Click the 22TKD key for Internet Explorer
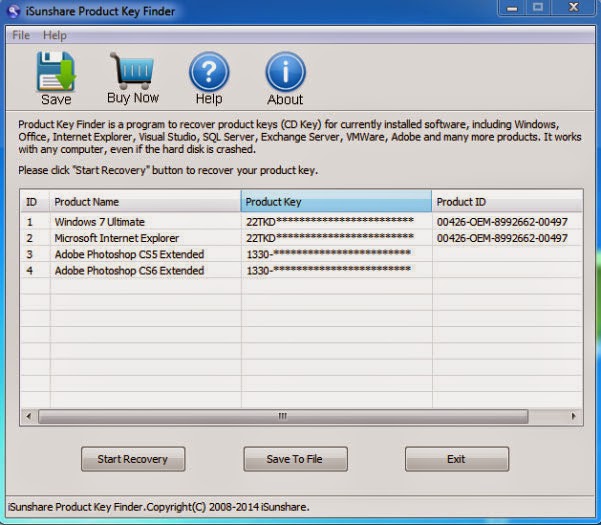601x525 pixels. [x=330, y=238]
